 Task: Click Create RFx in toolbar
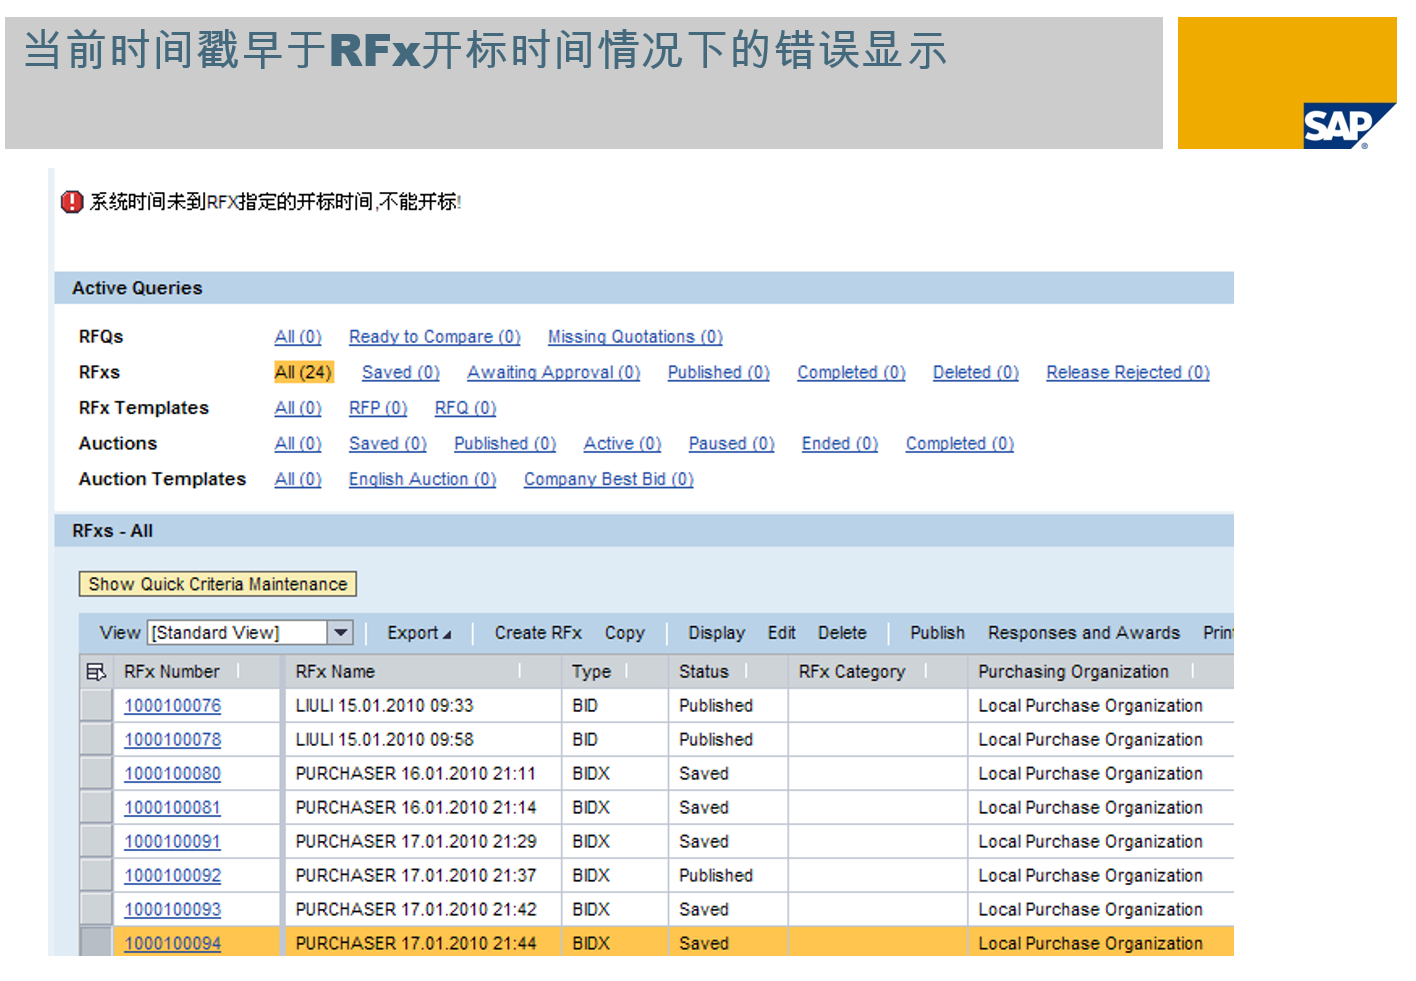click(x=538, y=633)
